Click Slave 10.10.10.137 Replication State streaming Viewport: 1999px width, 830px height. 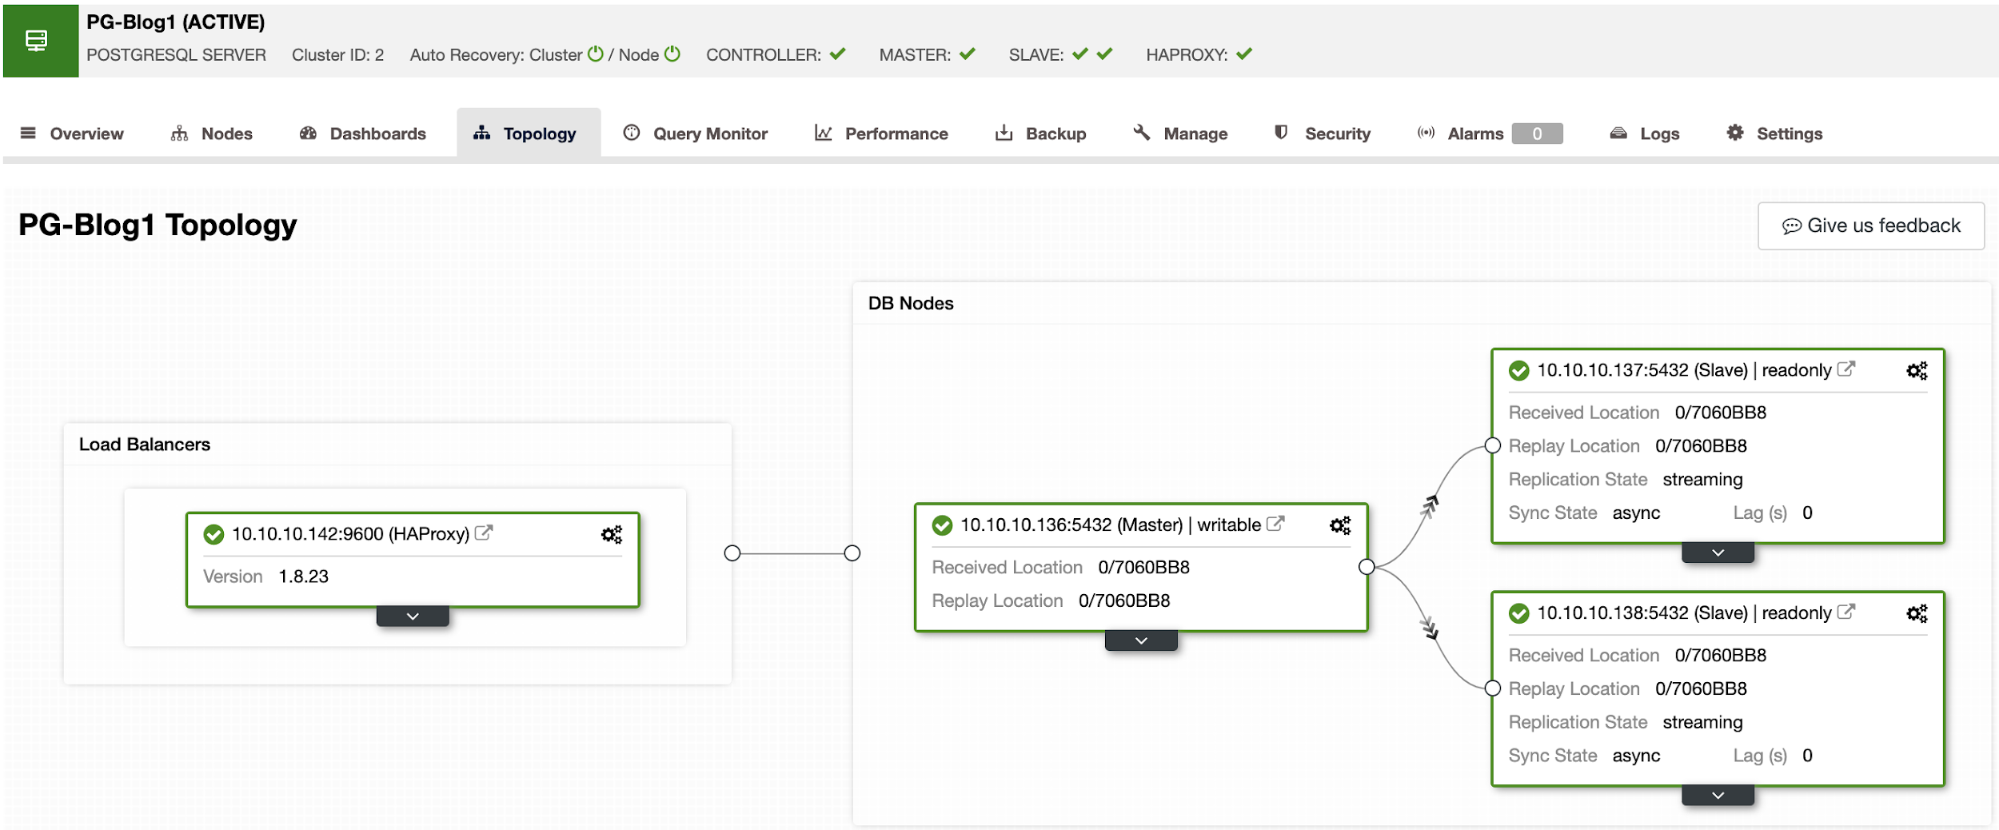pyautogui.click(x=1703, y=480)
